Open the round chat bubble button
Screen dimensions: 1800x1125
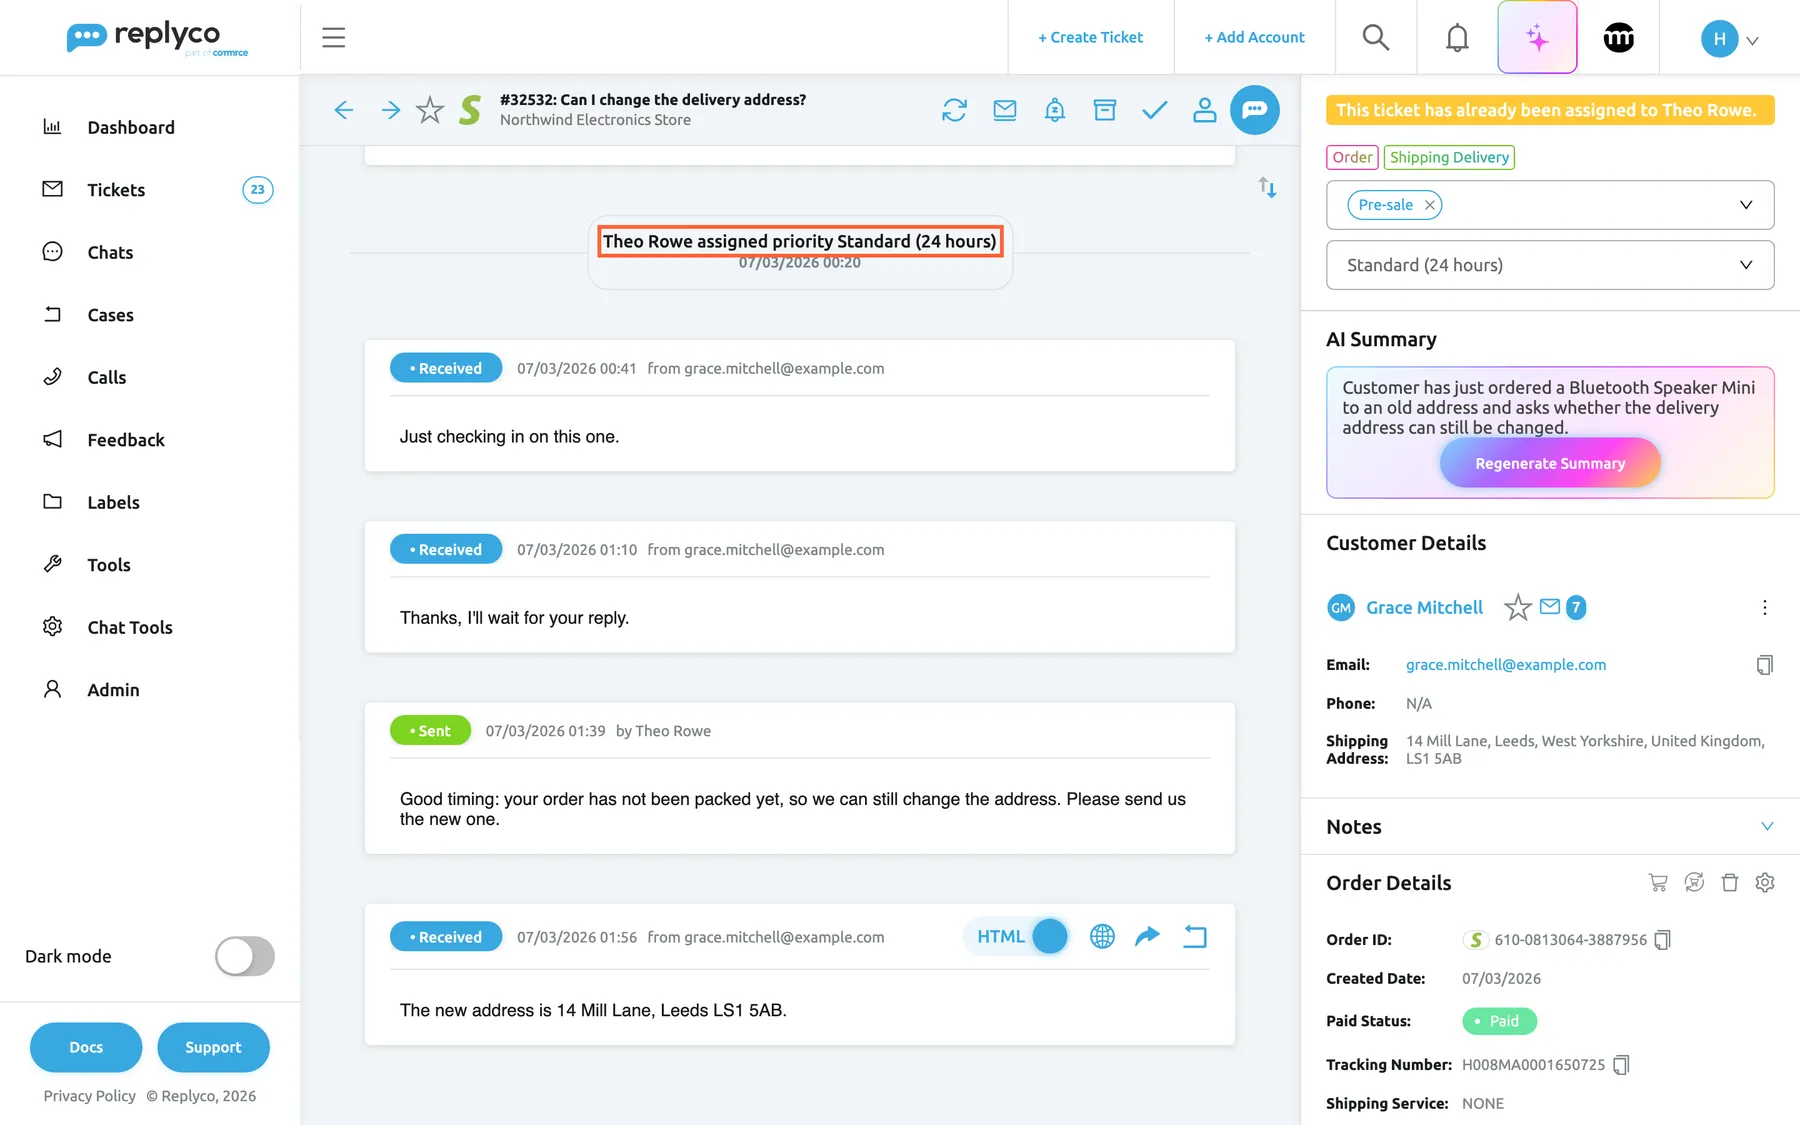(1255, 110)
